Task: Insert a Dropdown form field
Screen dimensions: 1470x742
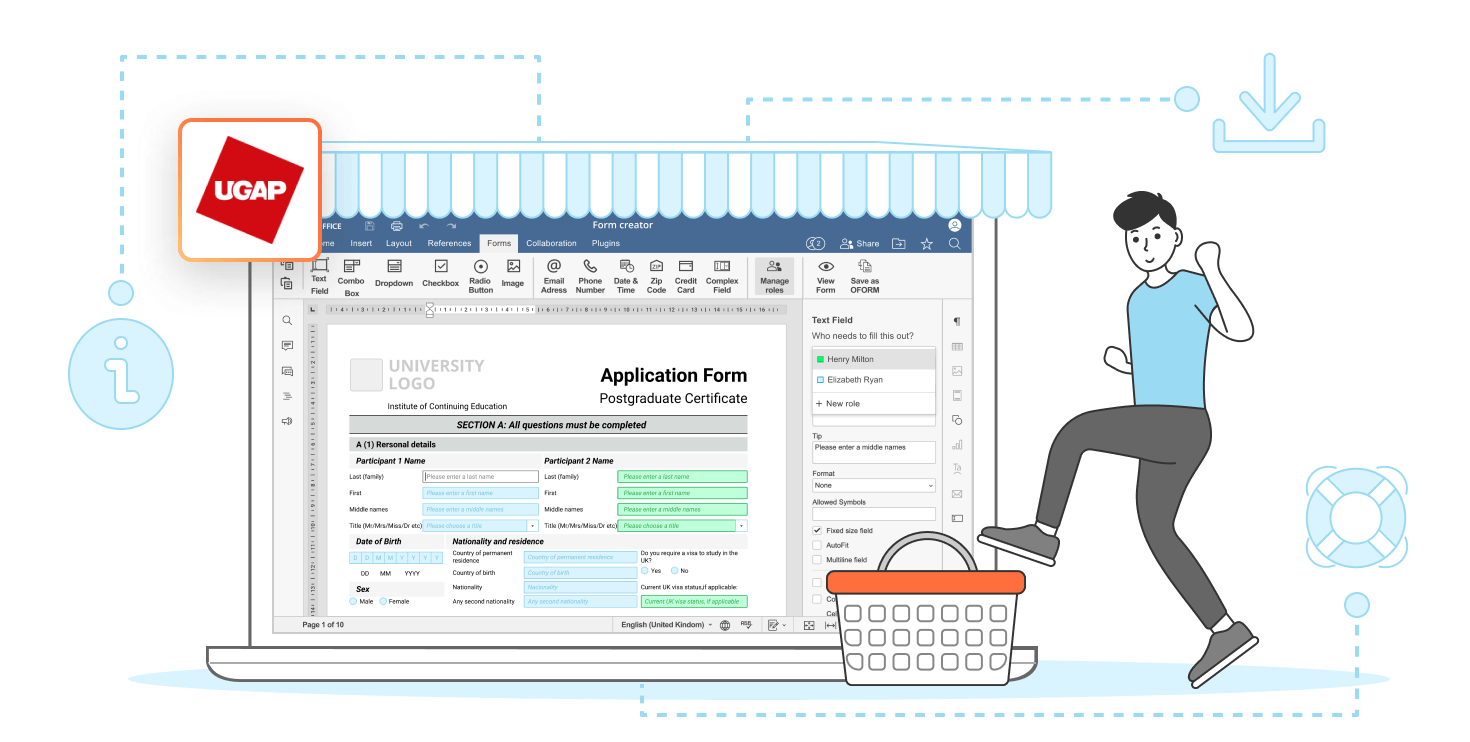Action: [394, 273]
